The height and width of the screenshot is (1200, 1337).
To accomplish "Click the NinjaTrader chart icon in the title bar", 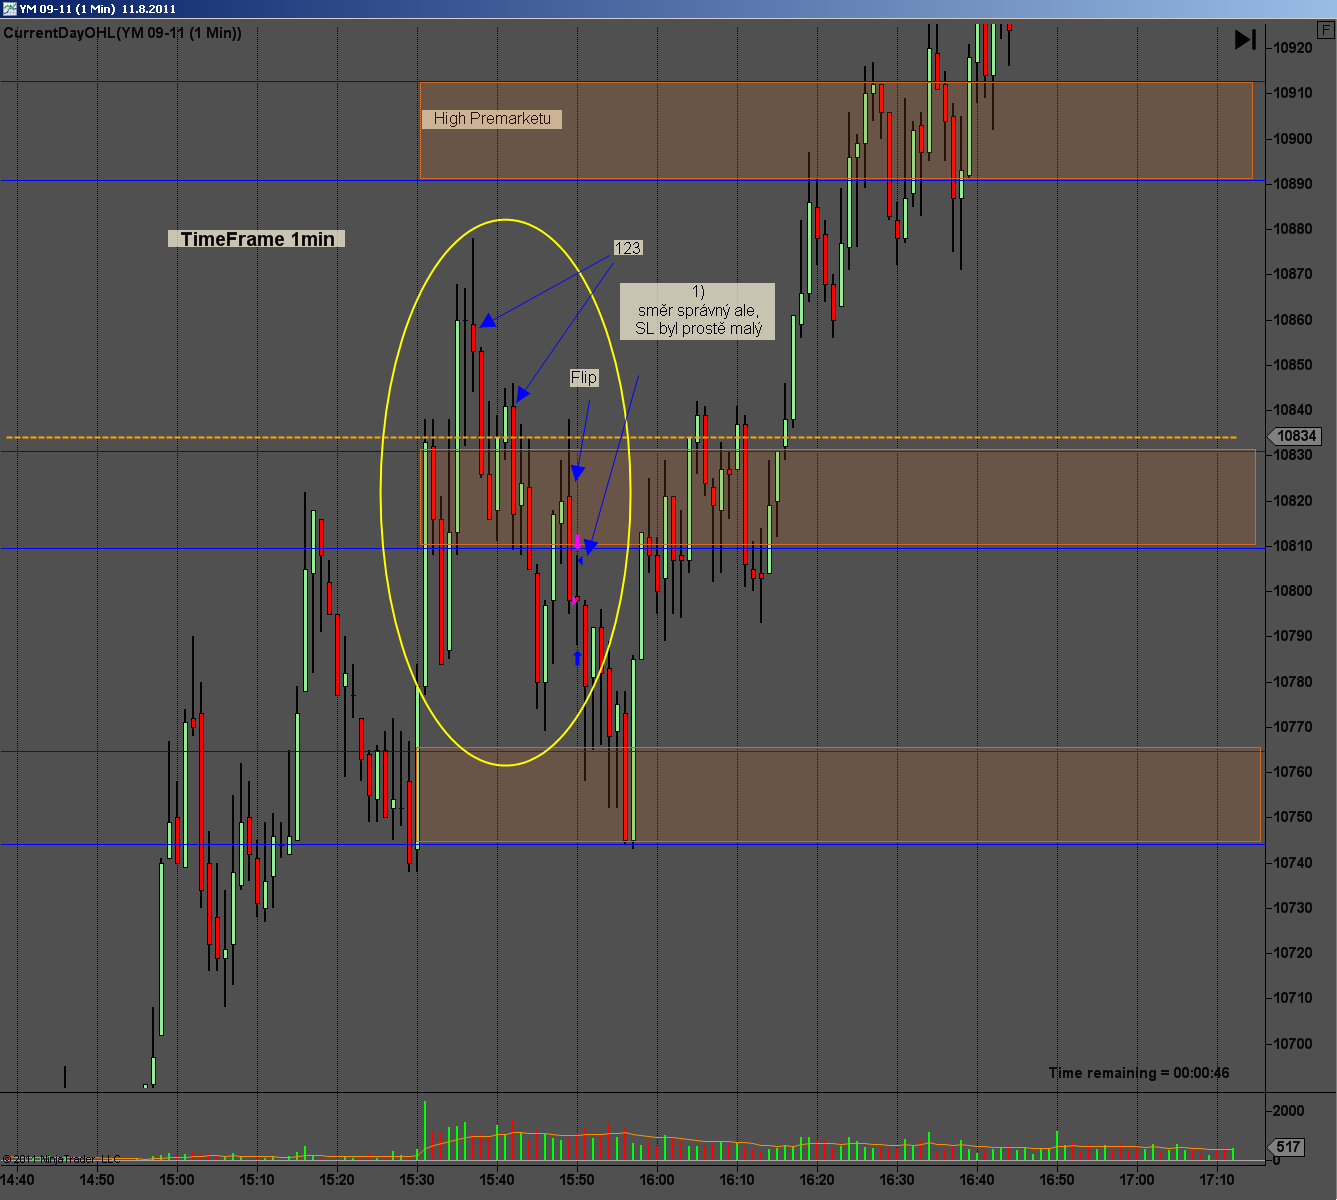I will pyautogui.click(x=10, y=9).
